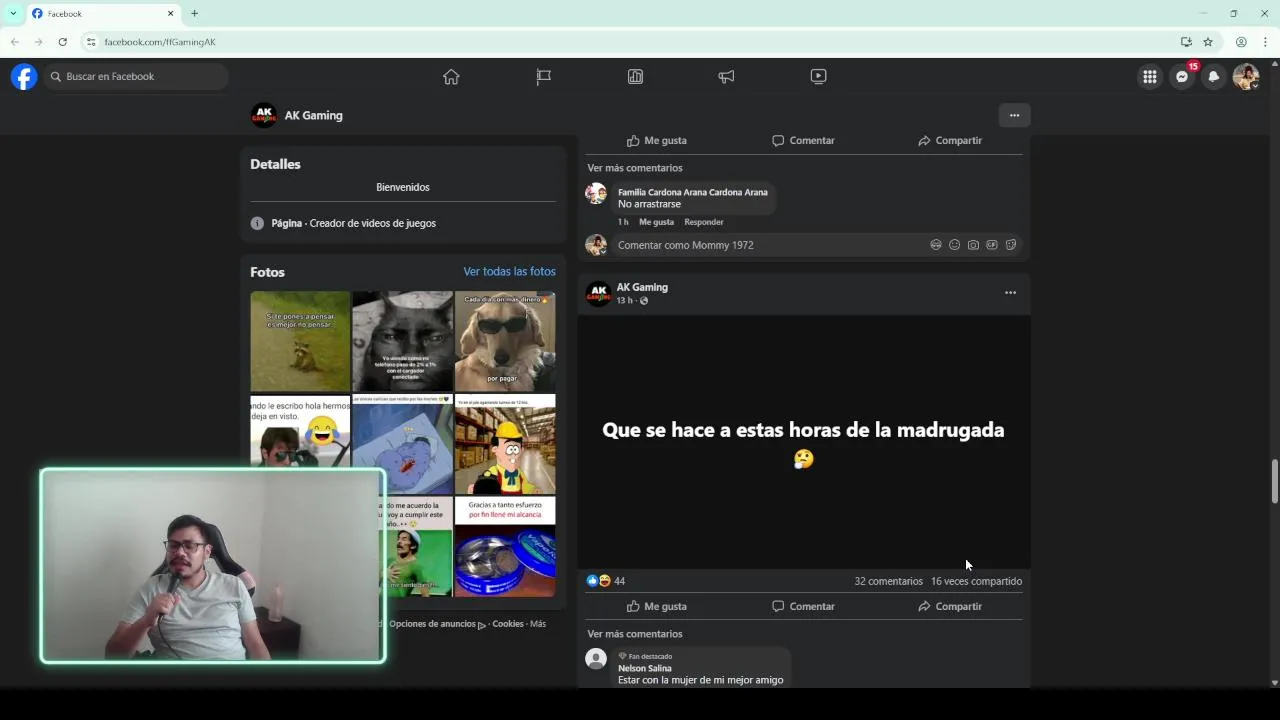Open Ver todas las fotos link

pos(509,272)
